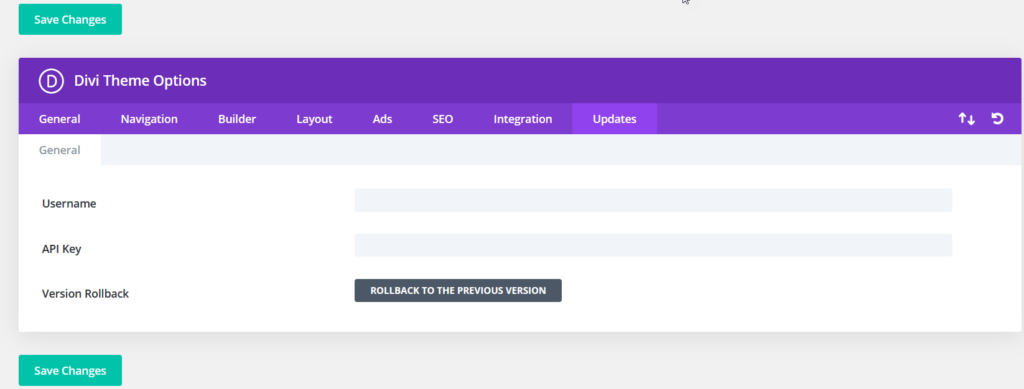The image size is (1024, 389).
Task: Go to the Layout tab
Action: pyautogui.click(x=314, y=119)
